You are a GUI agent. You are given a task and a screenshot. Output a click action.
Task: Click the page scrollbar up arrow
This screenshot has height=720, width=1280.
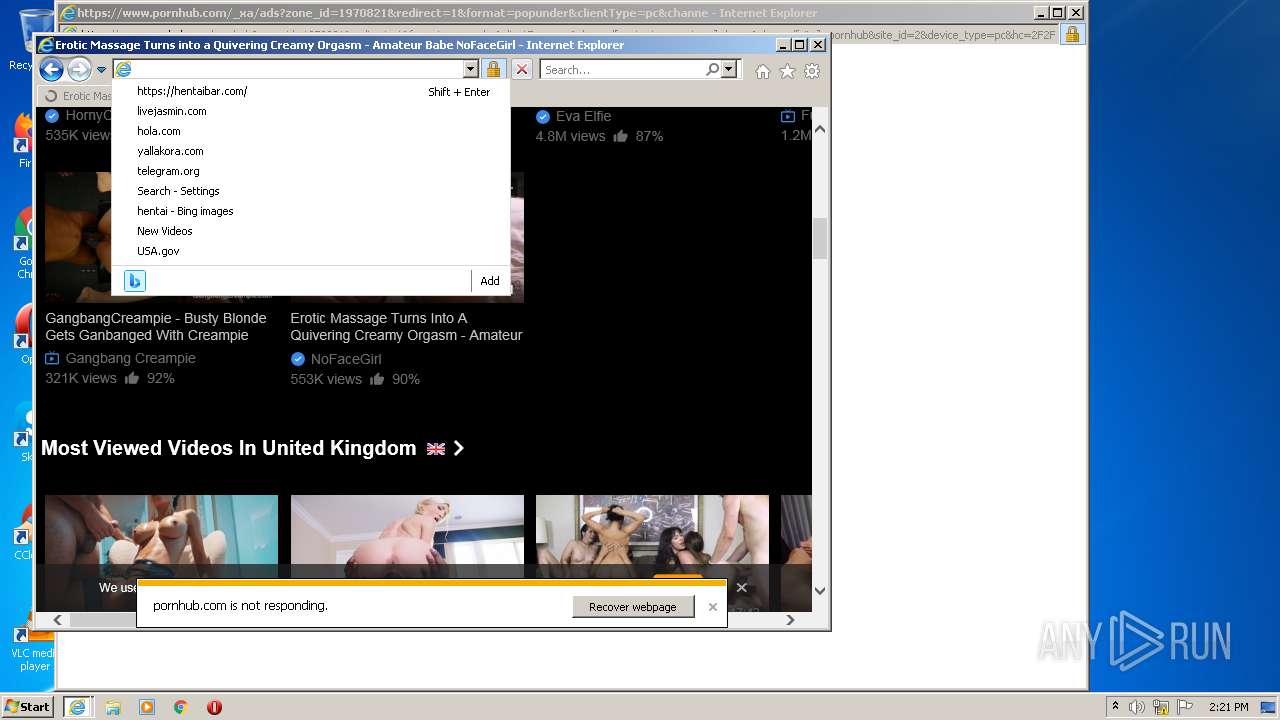coord(820,129)
